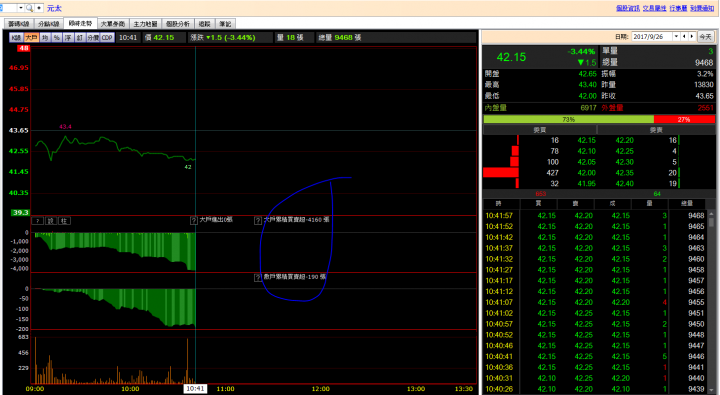Click the 最高 43.40 value
Screen dimensions: 720x395
[x=587, y=85]
